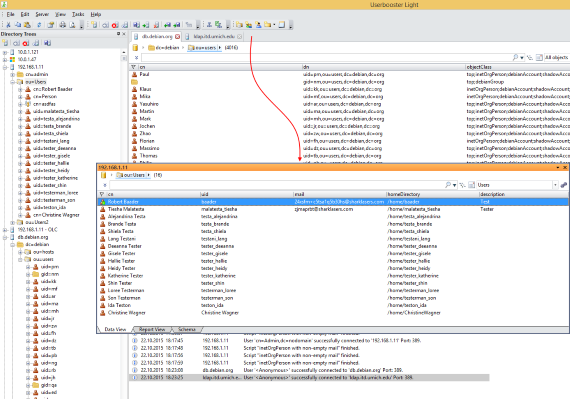
Task: Collapse the db.debian.org server node
Action: point(5,237)
